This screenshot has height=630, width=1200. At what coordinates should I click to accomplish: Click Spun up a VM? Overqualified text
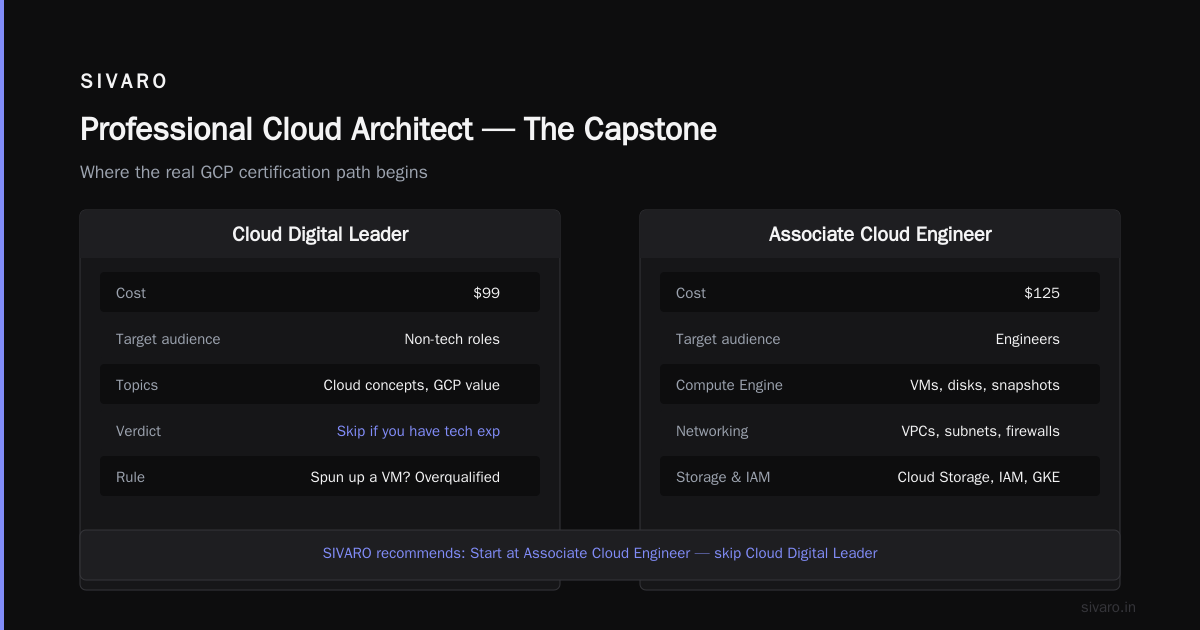click(x=405, y=477)
